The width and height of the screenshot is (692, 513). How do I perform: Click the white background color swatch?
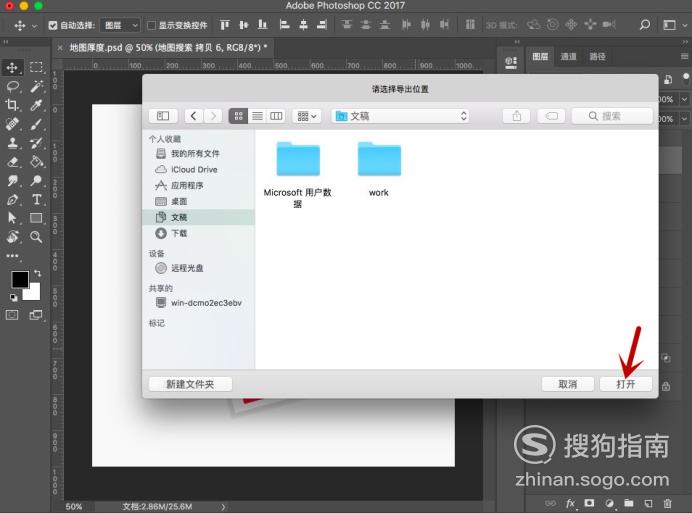click(34, 293)
